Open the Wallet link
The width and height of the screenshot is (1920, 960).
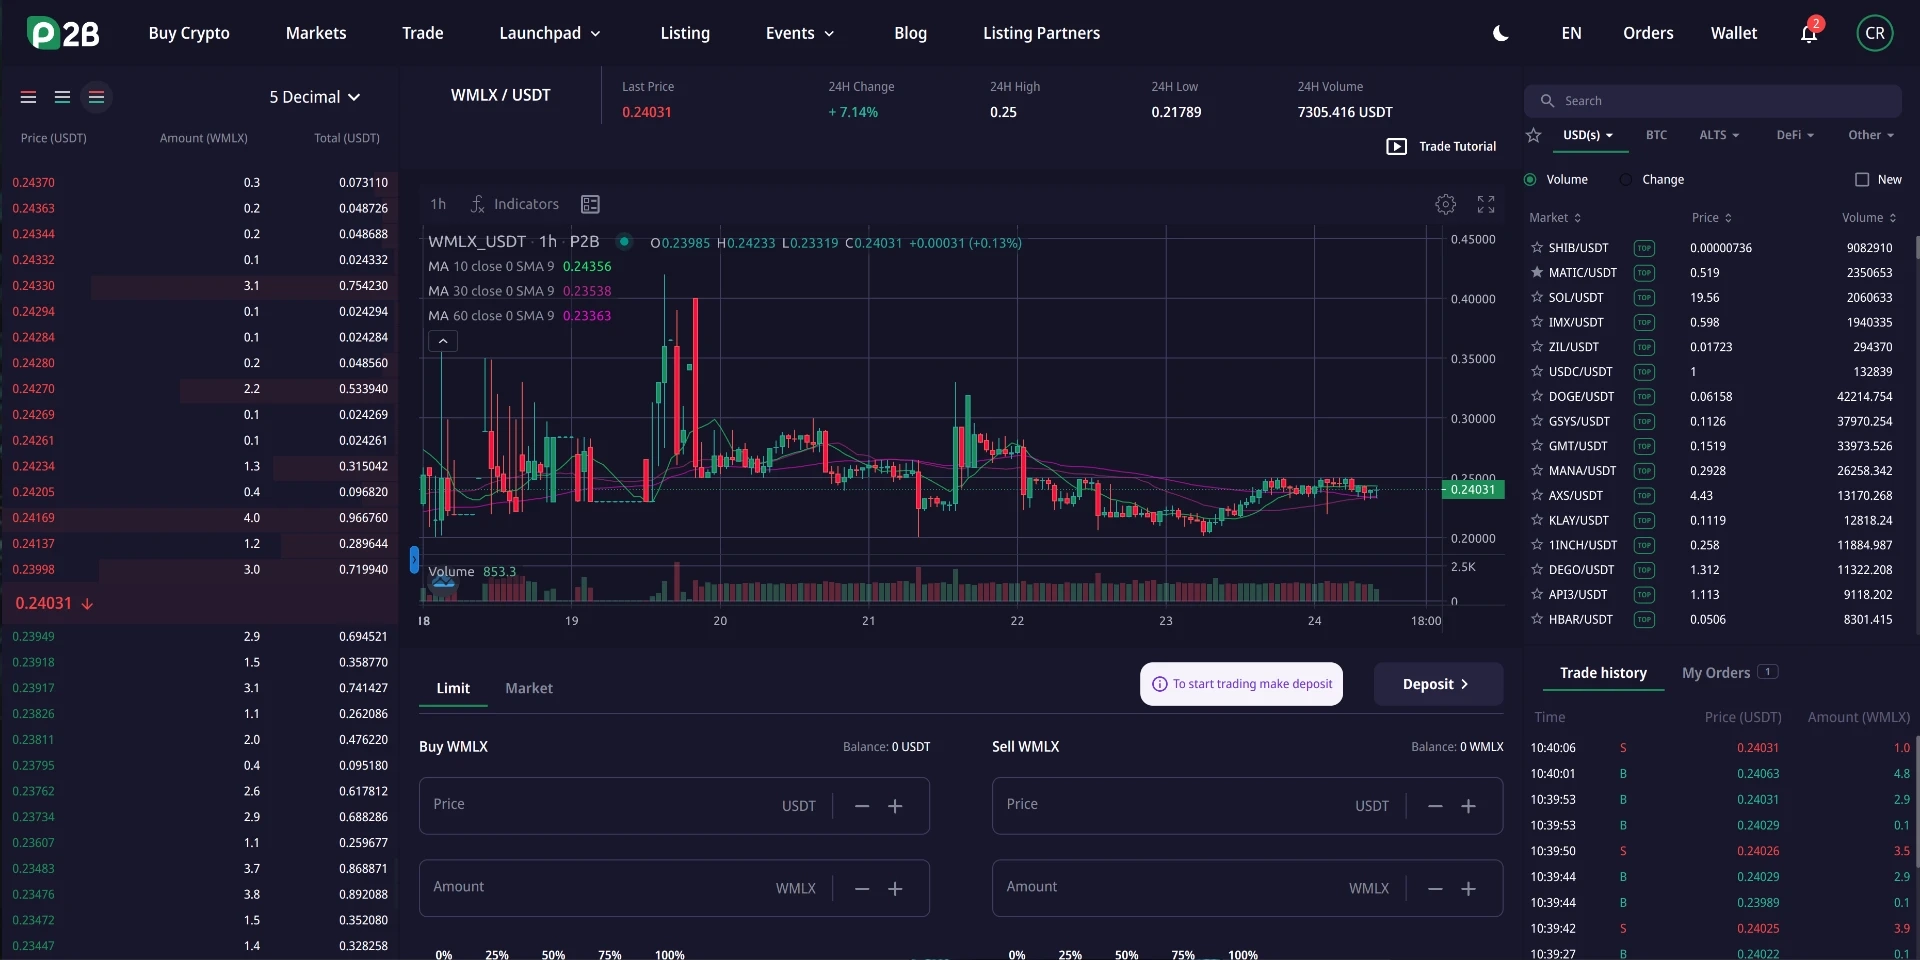click(x=1733, y=33)
